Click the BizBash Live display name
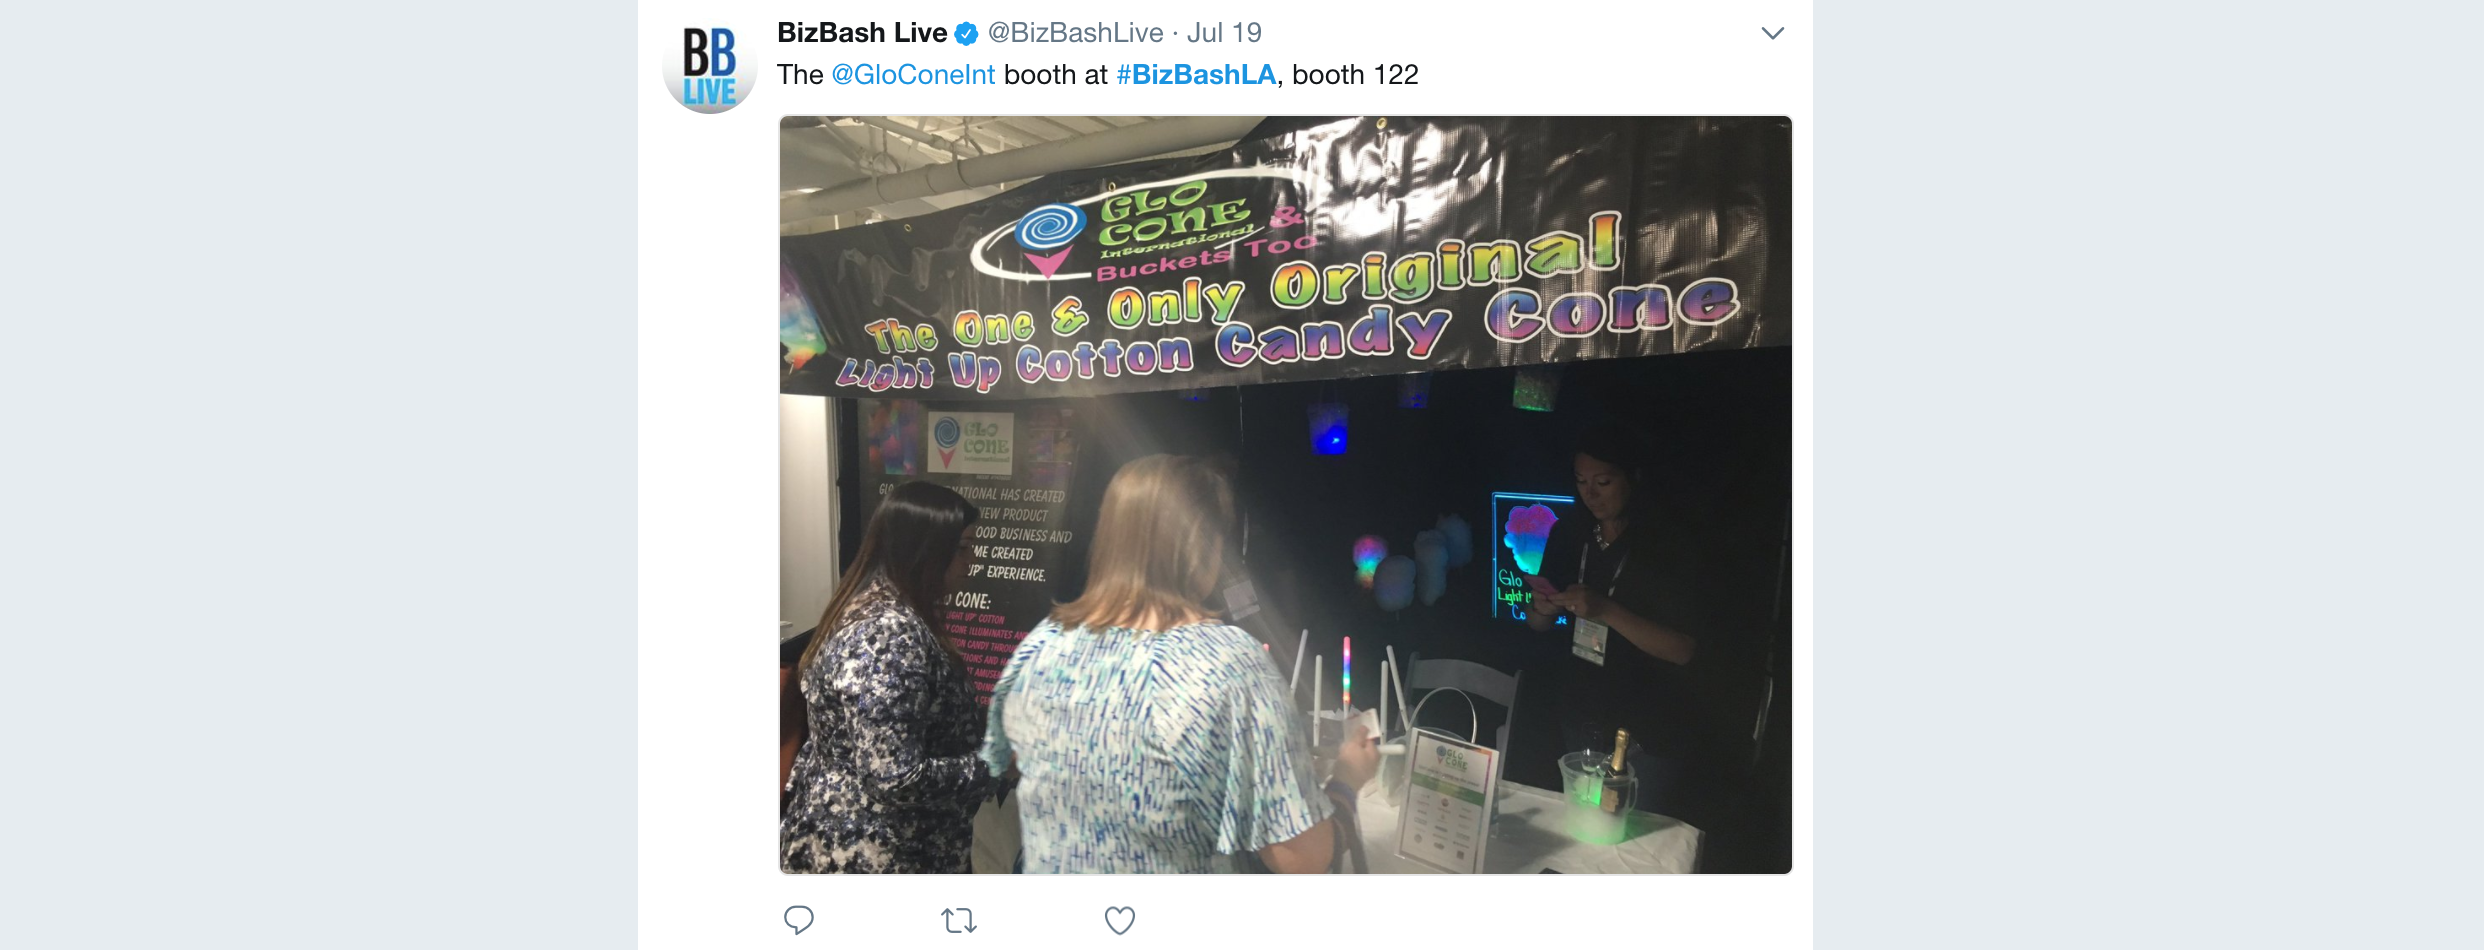Viewport: 2484px width, 950px height. pos(862,33)
